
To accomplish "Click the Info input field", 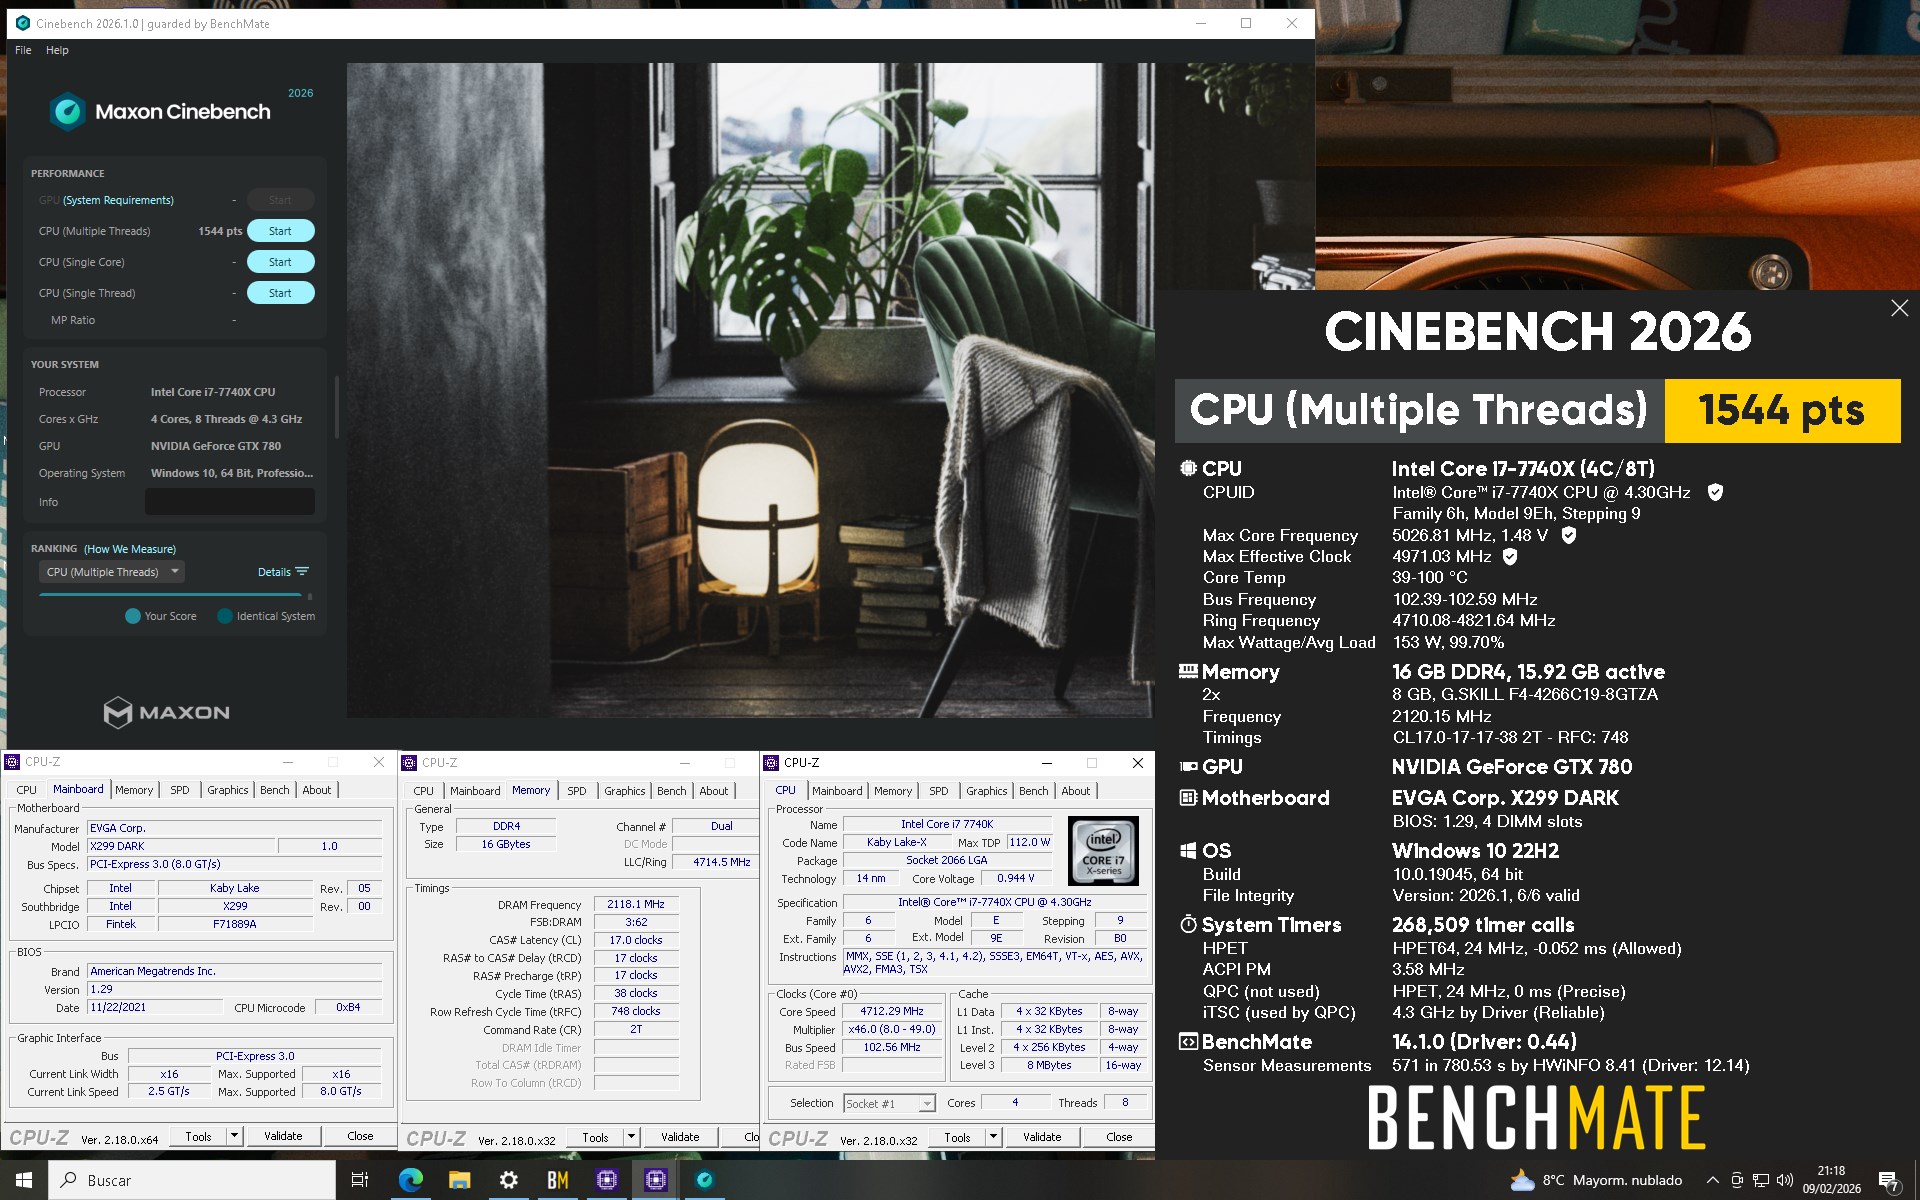I will click(230, 502).
